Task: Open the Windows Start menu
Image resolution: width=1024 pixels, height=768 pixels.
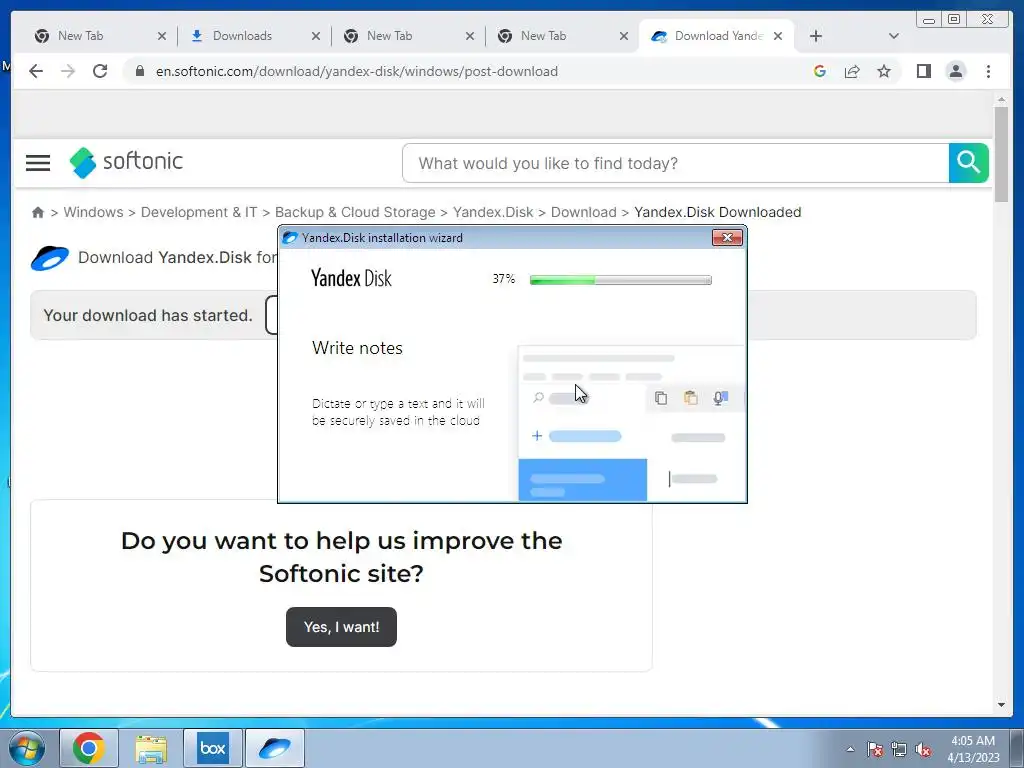Action: (x=26, y=748)
